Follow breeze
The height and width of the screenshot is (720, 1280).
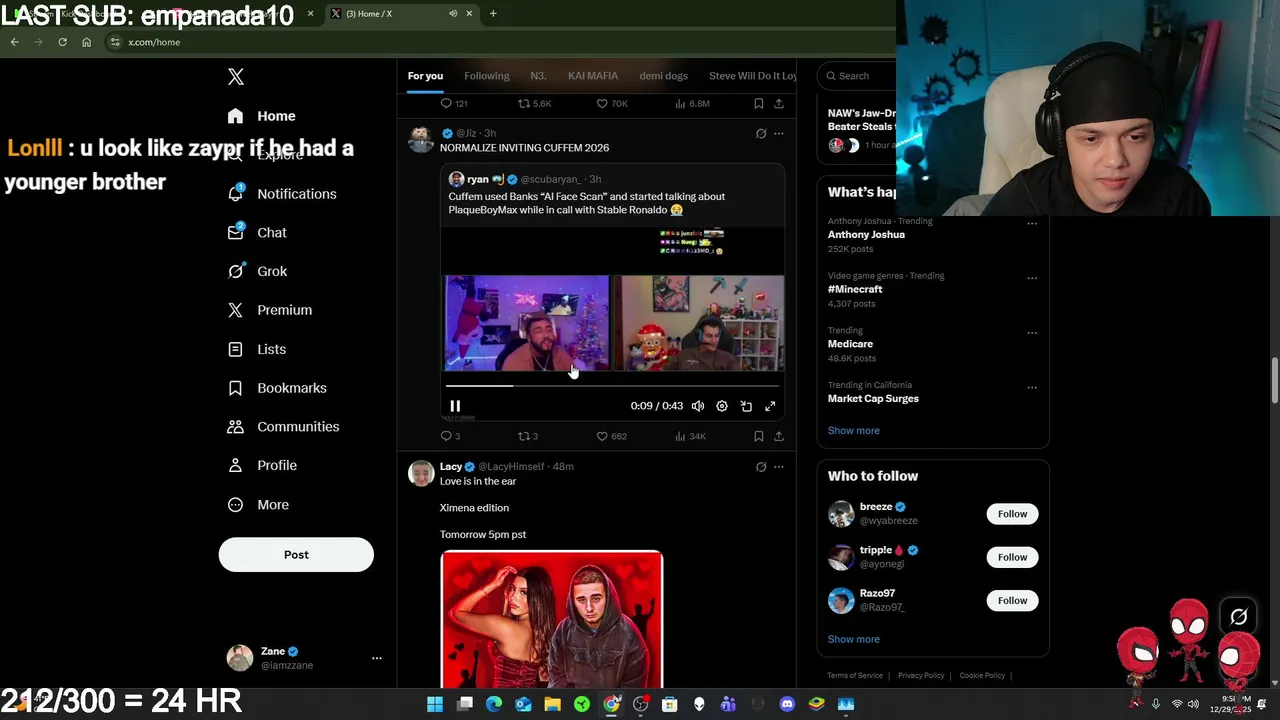(1012, 514)
